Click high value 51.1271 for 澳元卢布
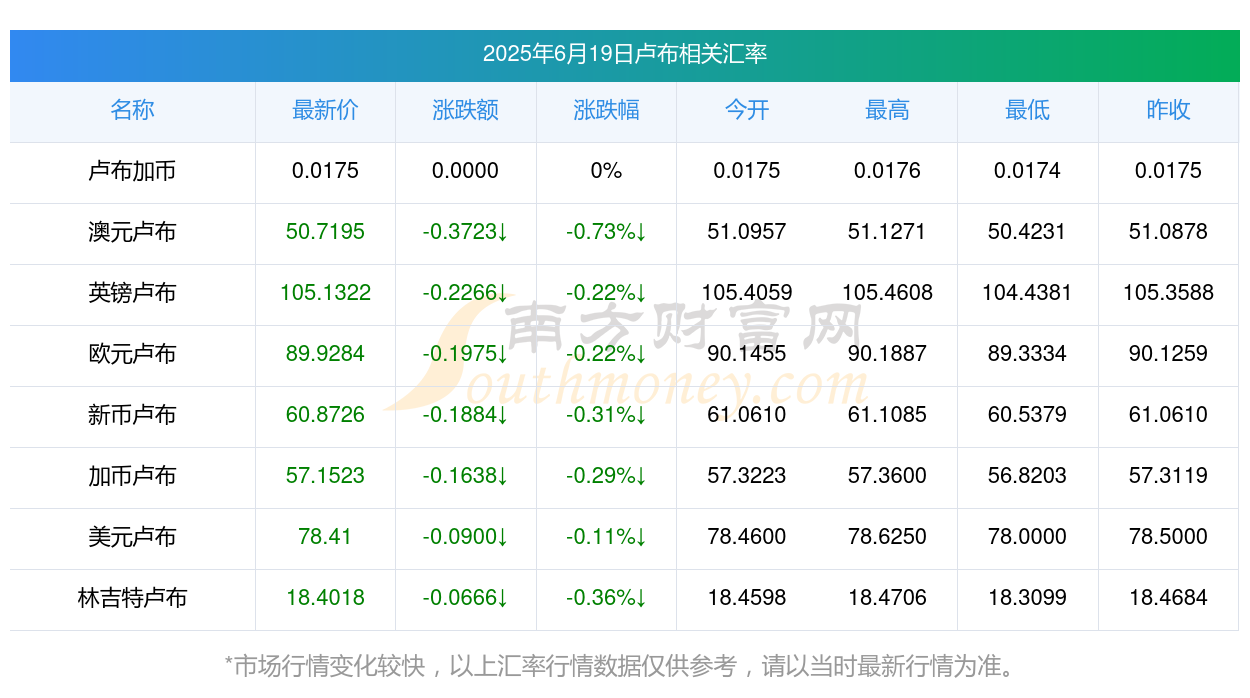Screen dimensions: 1250x698 (887, 232)
